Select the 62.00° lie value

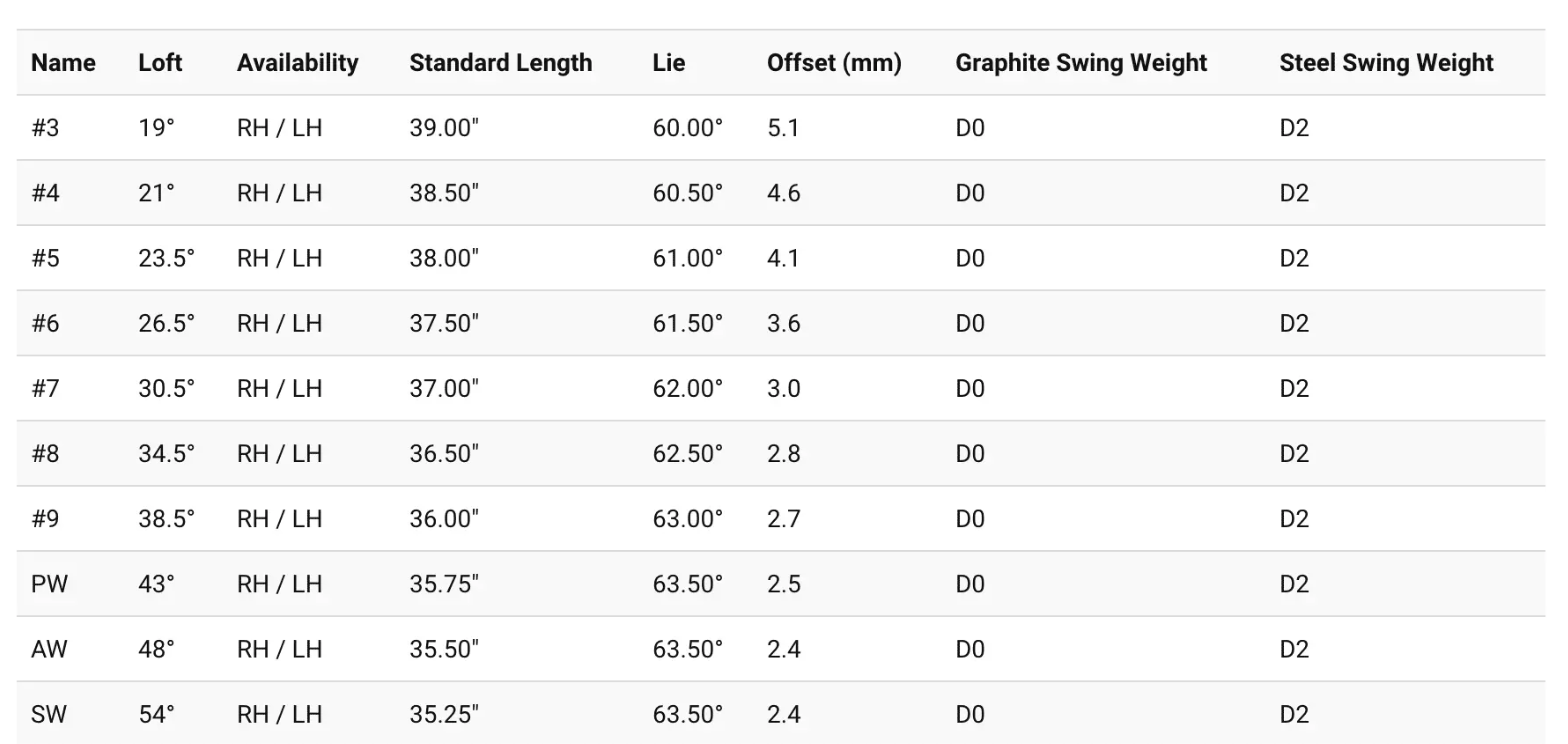[x=687, y=388]
